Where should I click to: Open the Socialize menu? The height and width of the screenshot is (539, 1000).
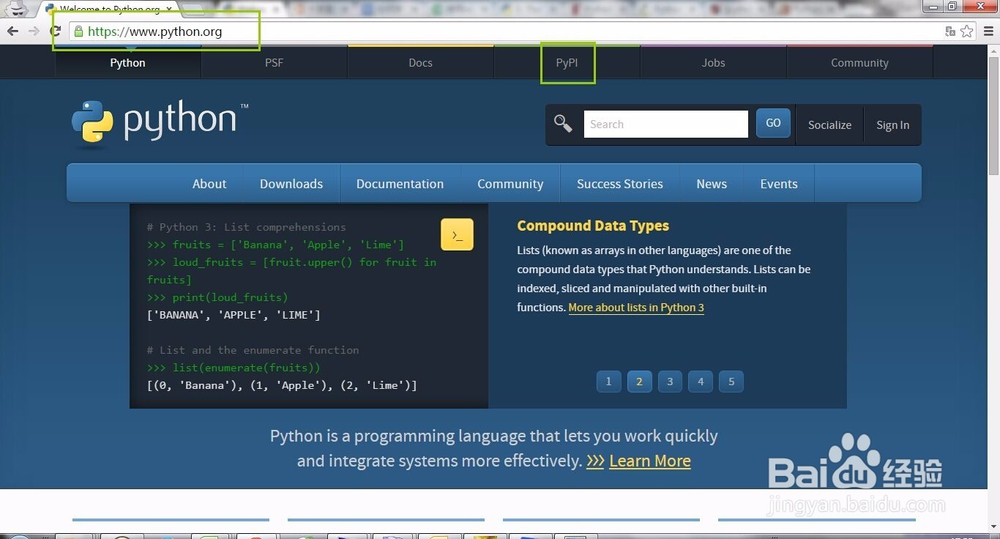829,125
